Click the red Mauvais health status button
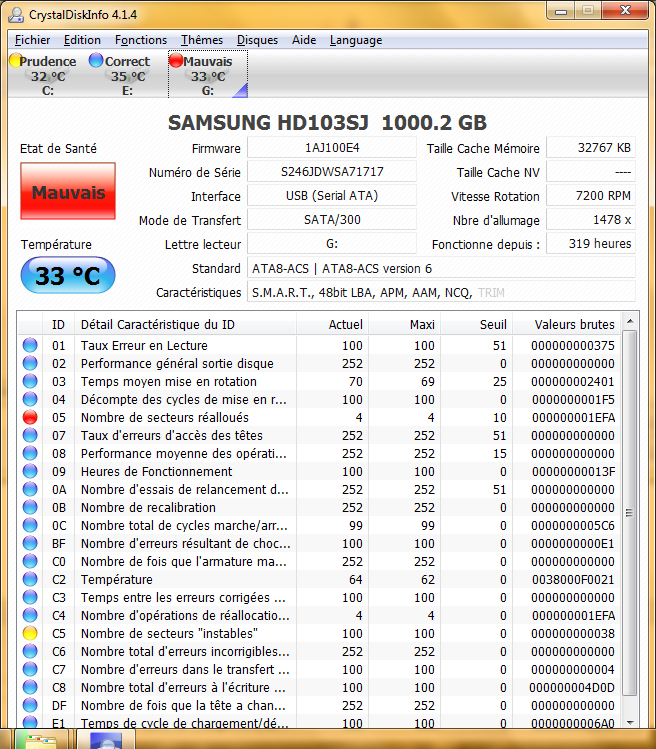This screenshot has width=656, height=749. [x=68, y=191]
